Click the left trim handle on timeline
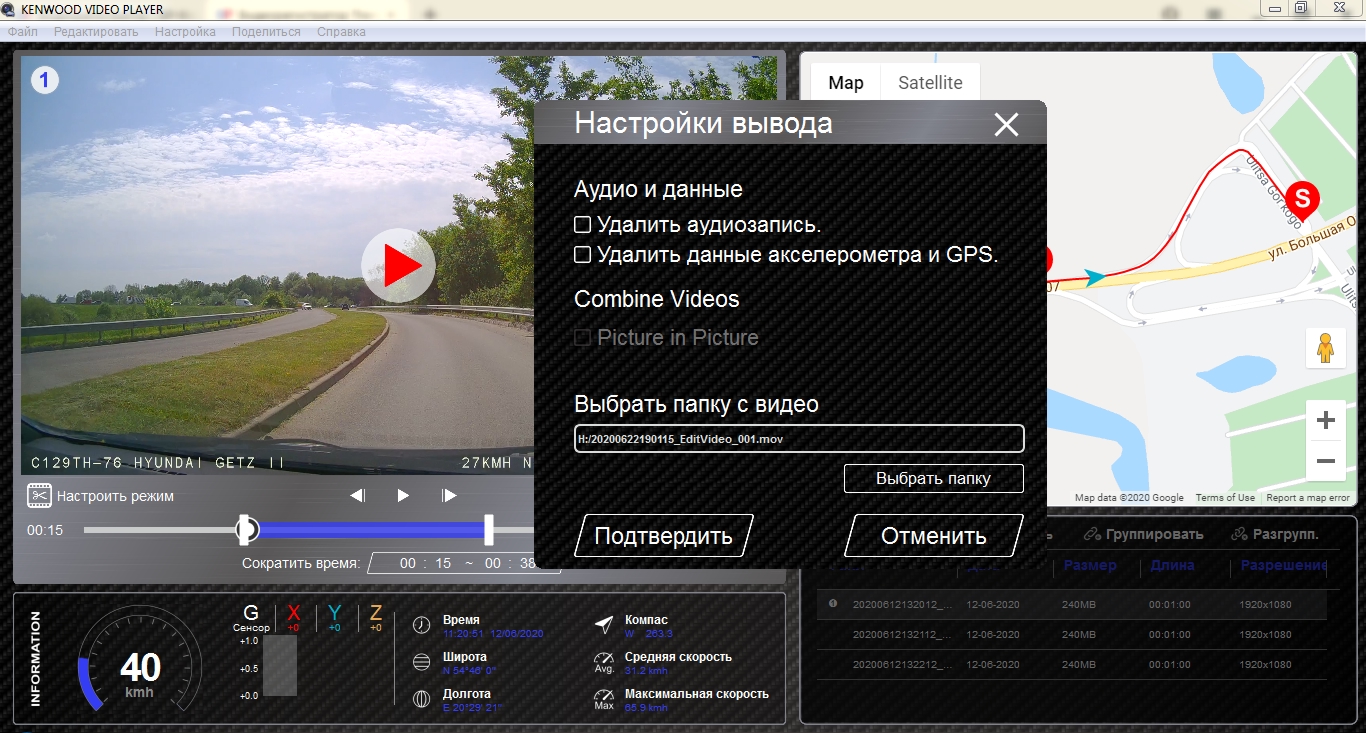This screenshot has height=733, width=1366. pyautogui.click(x=245, y=530)
